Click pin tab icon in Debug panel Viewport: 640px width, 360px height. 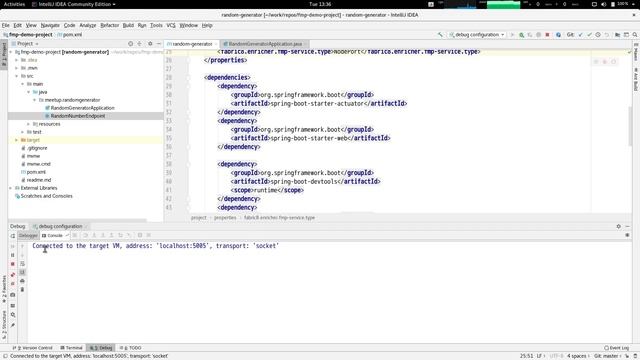[13, 325]
